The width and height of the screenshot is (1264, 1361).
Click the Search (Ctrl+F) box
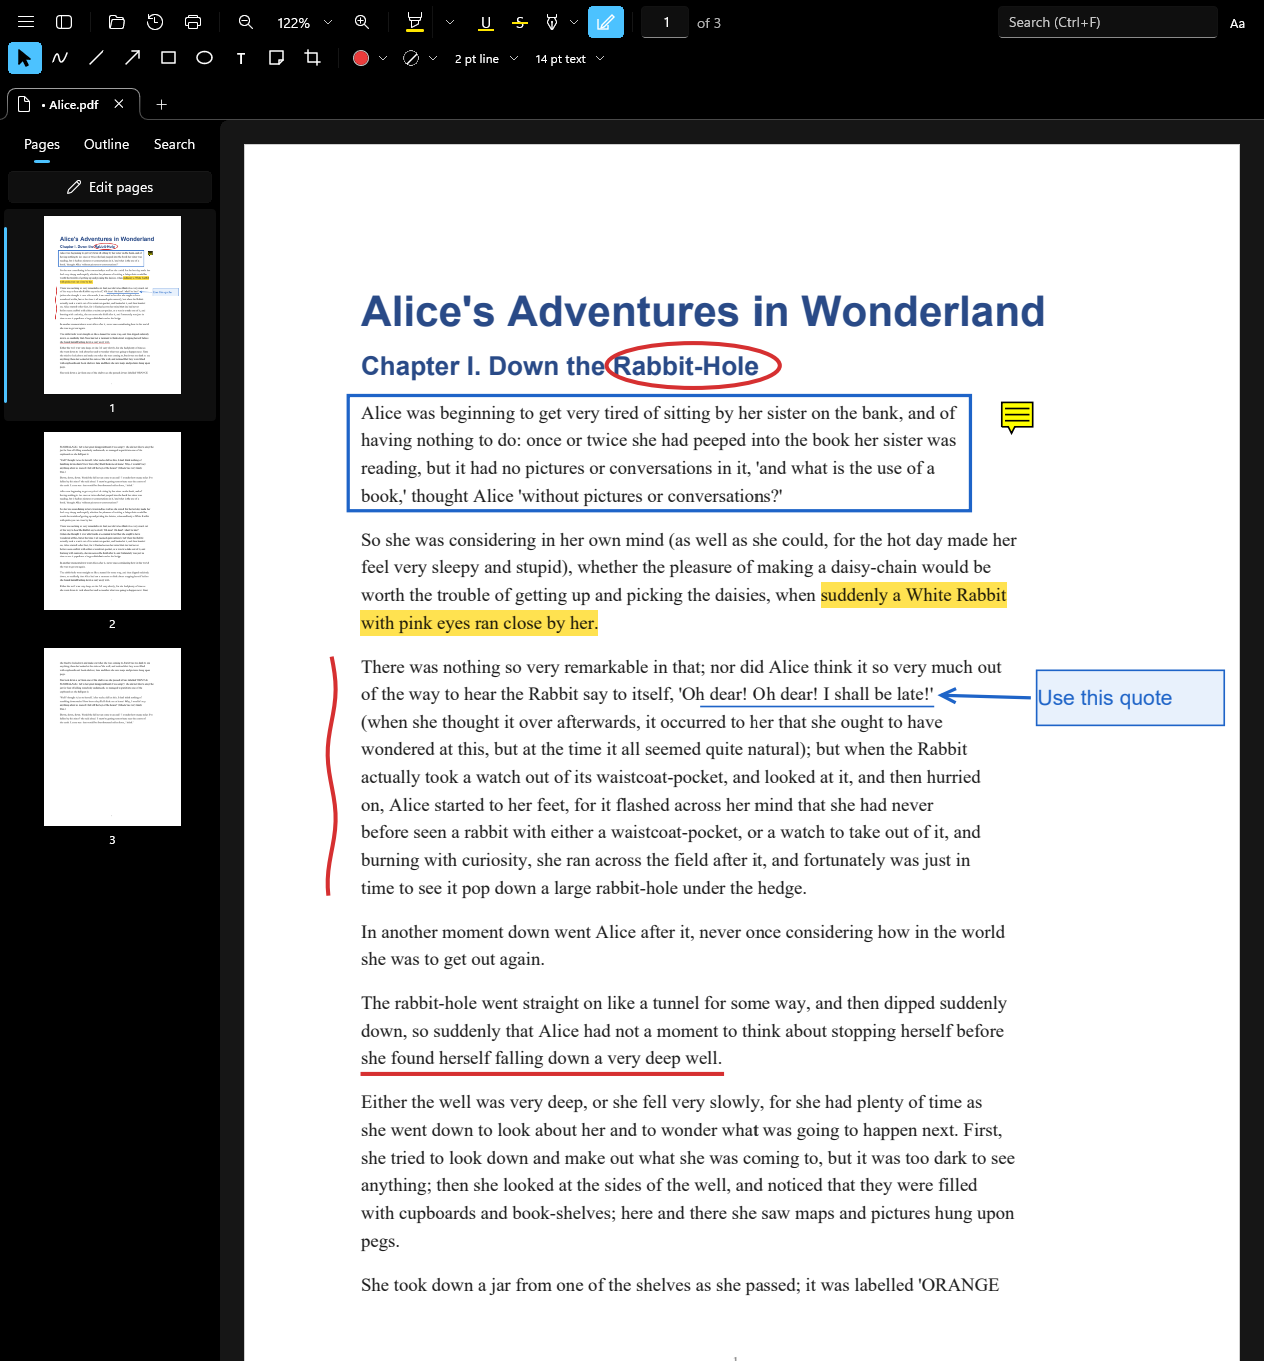[1107, 22]
